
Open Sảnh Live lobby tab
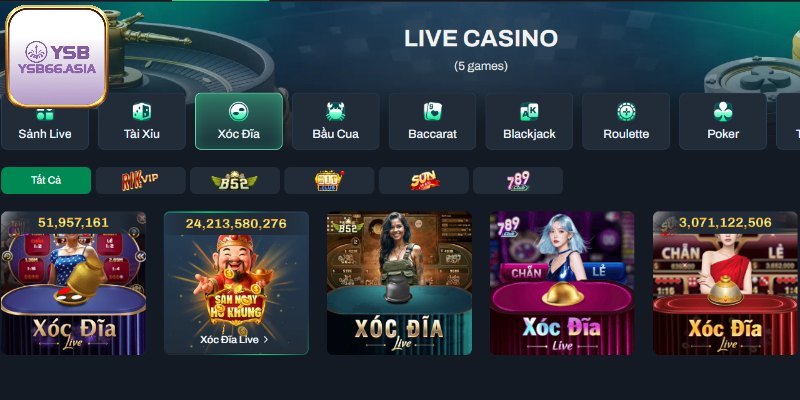click(x=45, y=121)
